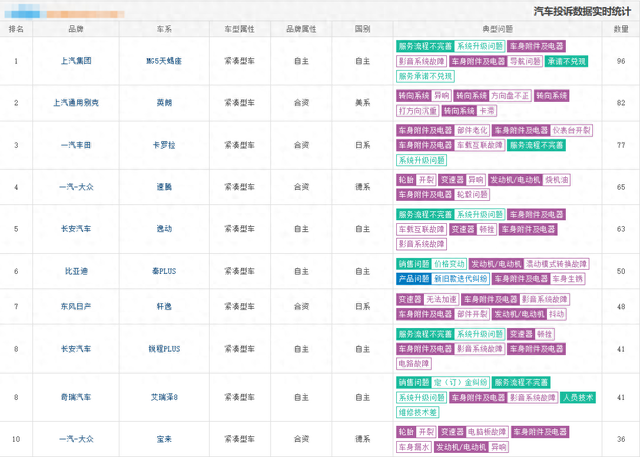Click the 无法加速 tag
The height and width of the screenshot is (457, 640).
point(441,299)
